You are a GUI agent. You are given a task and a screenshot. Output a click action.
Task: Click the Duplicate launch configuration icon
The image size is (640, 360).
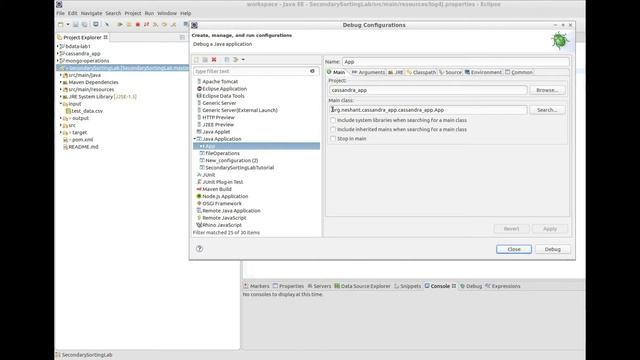pyautogui.click(x=205, y=60)
